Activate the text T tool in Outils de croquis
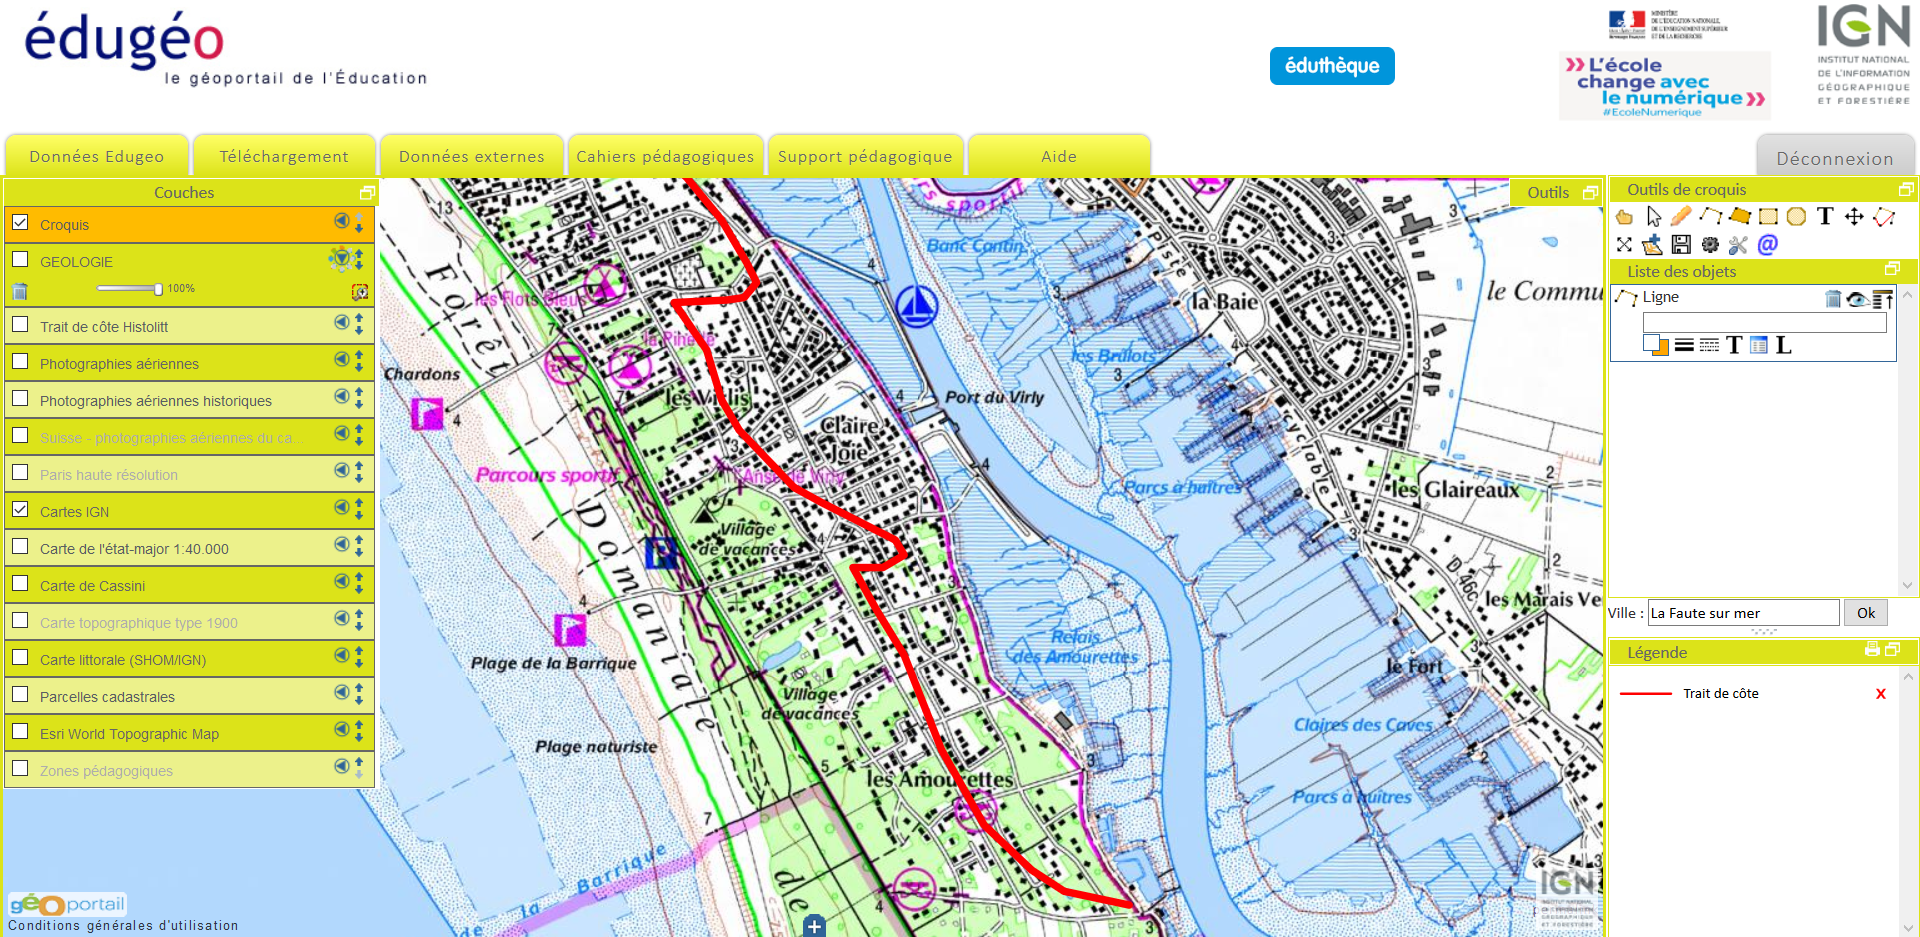Screen dimensions: 1920x937 [1825, 216]
